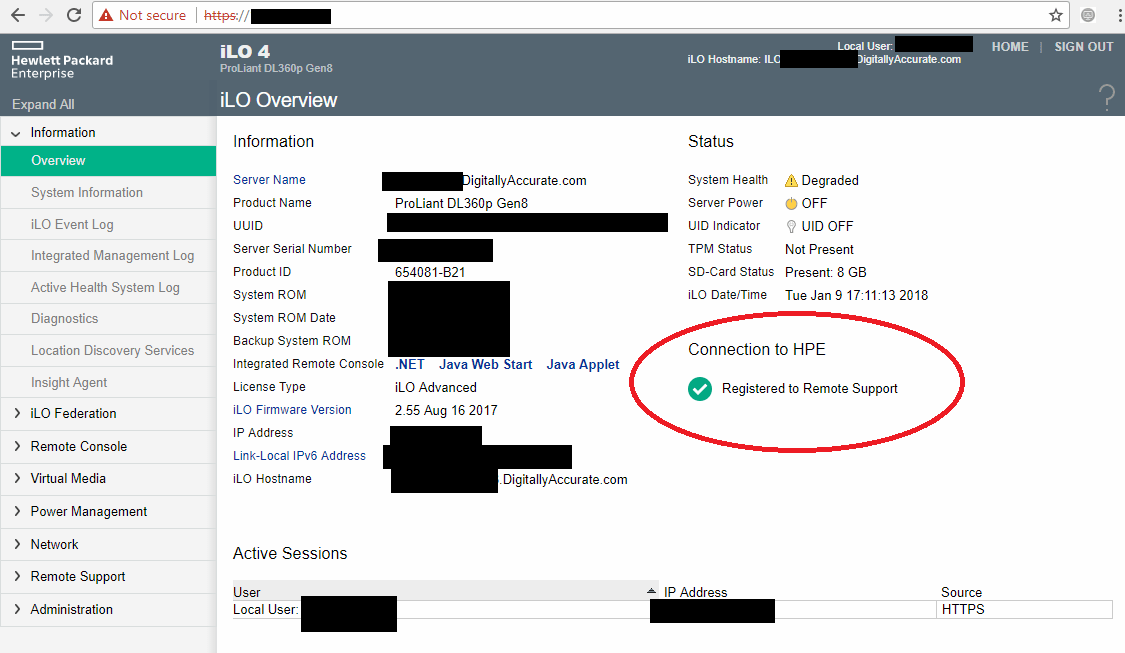Launch Java Web Start console
Viewport: 1125px width, 653px height.
(x=486, y=364)
